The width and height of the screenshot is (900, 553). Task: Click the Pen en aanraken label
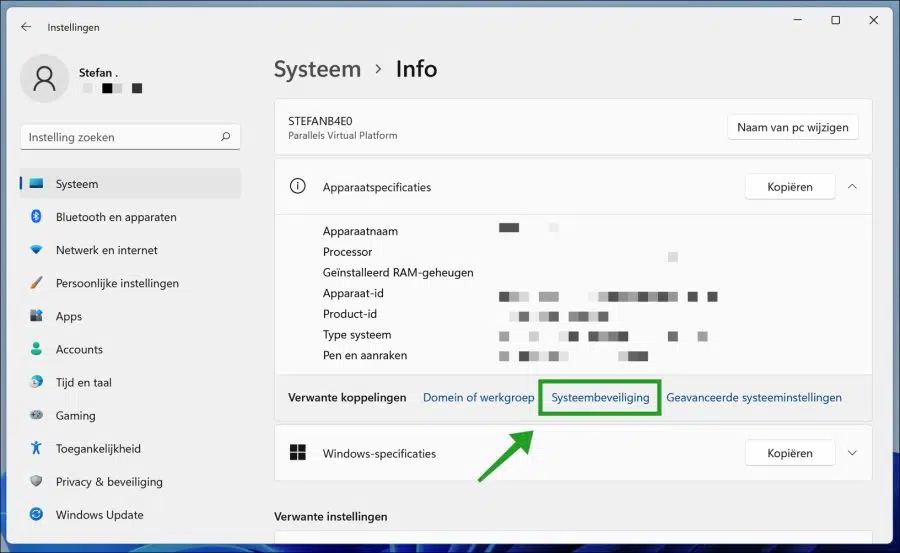(365, 355)
